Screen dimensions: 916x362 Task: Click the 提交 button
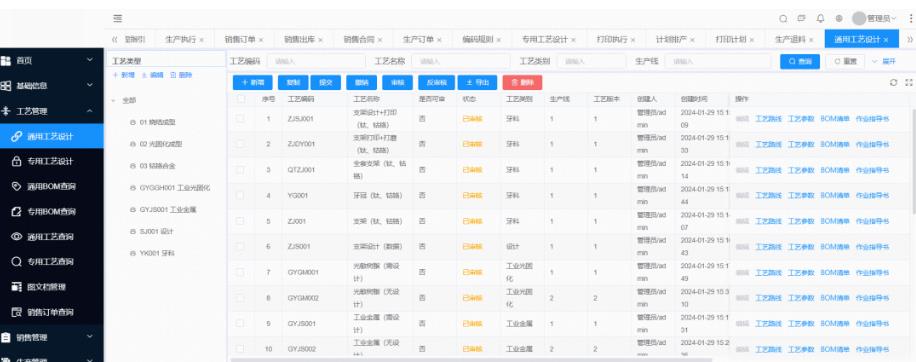tap(325, 83)
